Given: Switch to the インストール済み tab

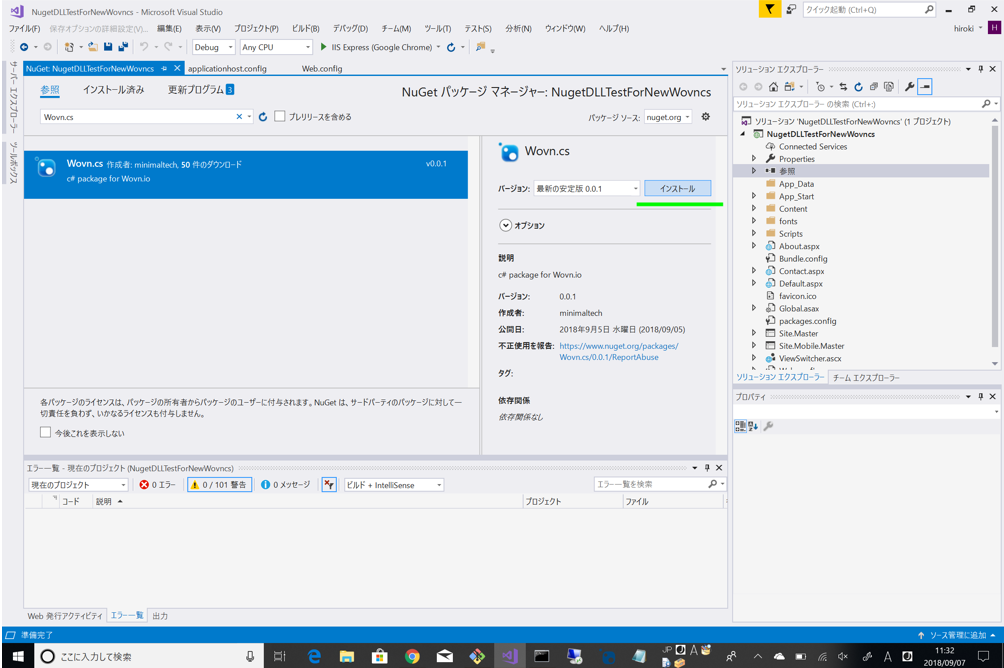Looking at the screenshot, I should (113, 90).
